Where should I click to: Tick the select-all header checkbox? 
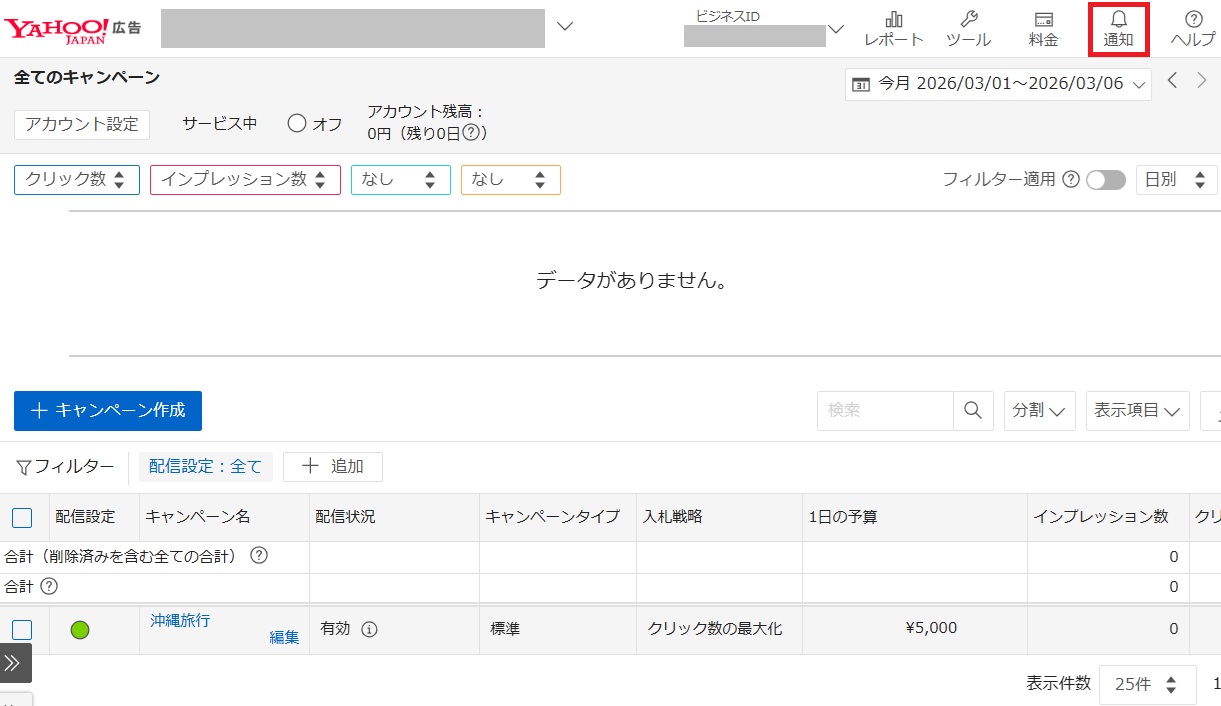(x=22, y=518)
